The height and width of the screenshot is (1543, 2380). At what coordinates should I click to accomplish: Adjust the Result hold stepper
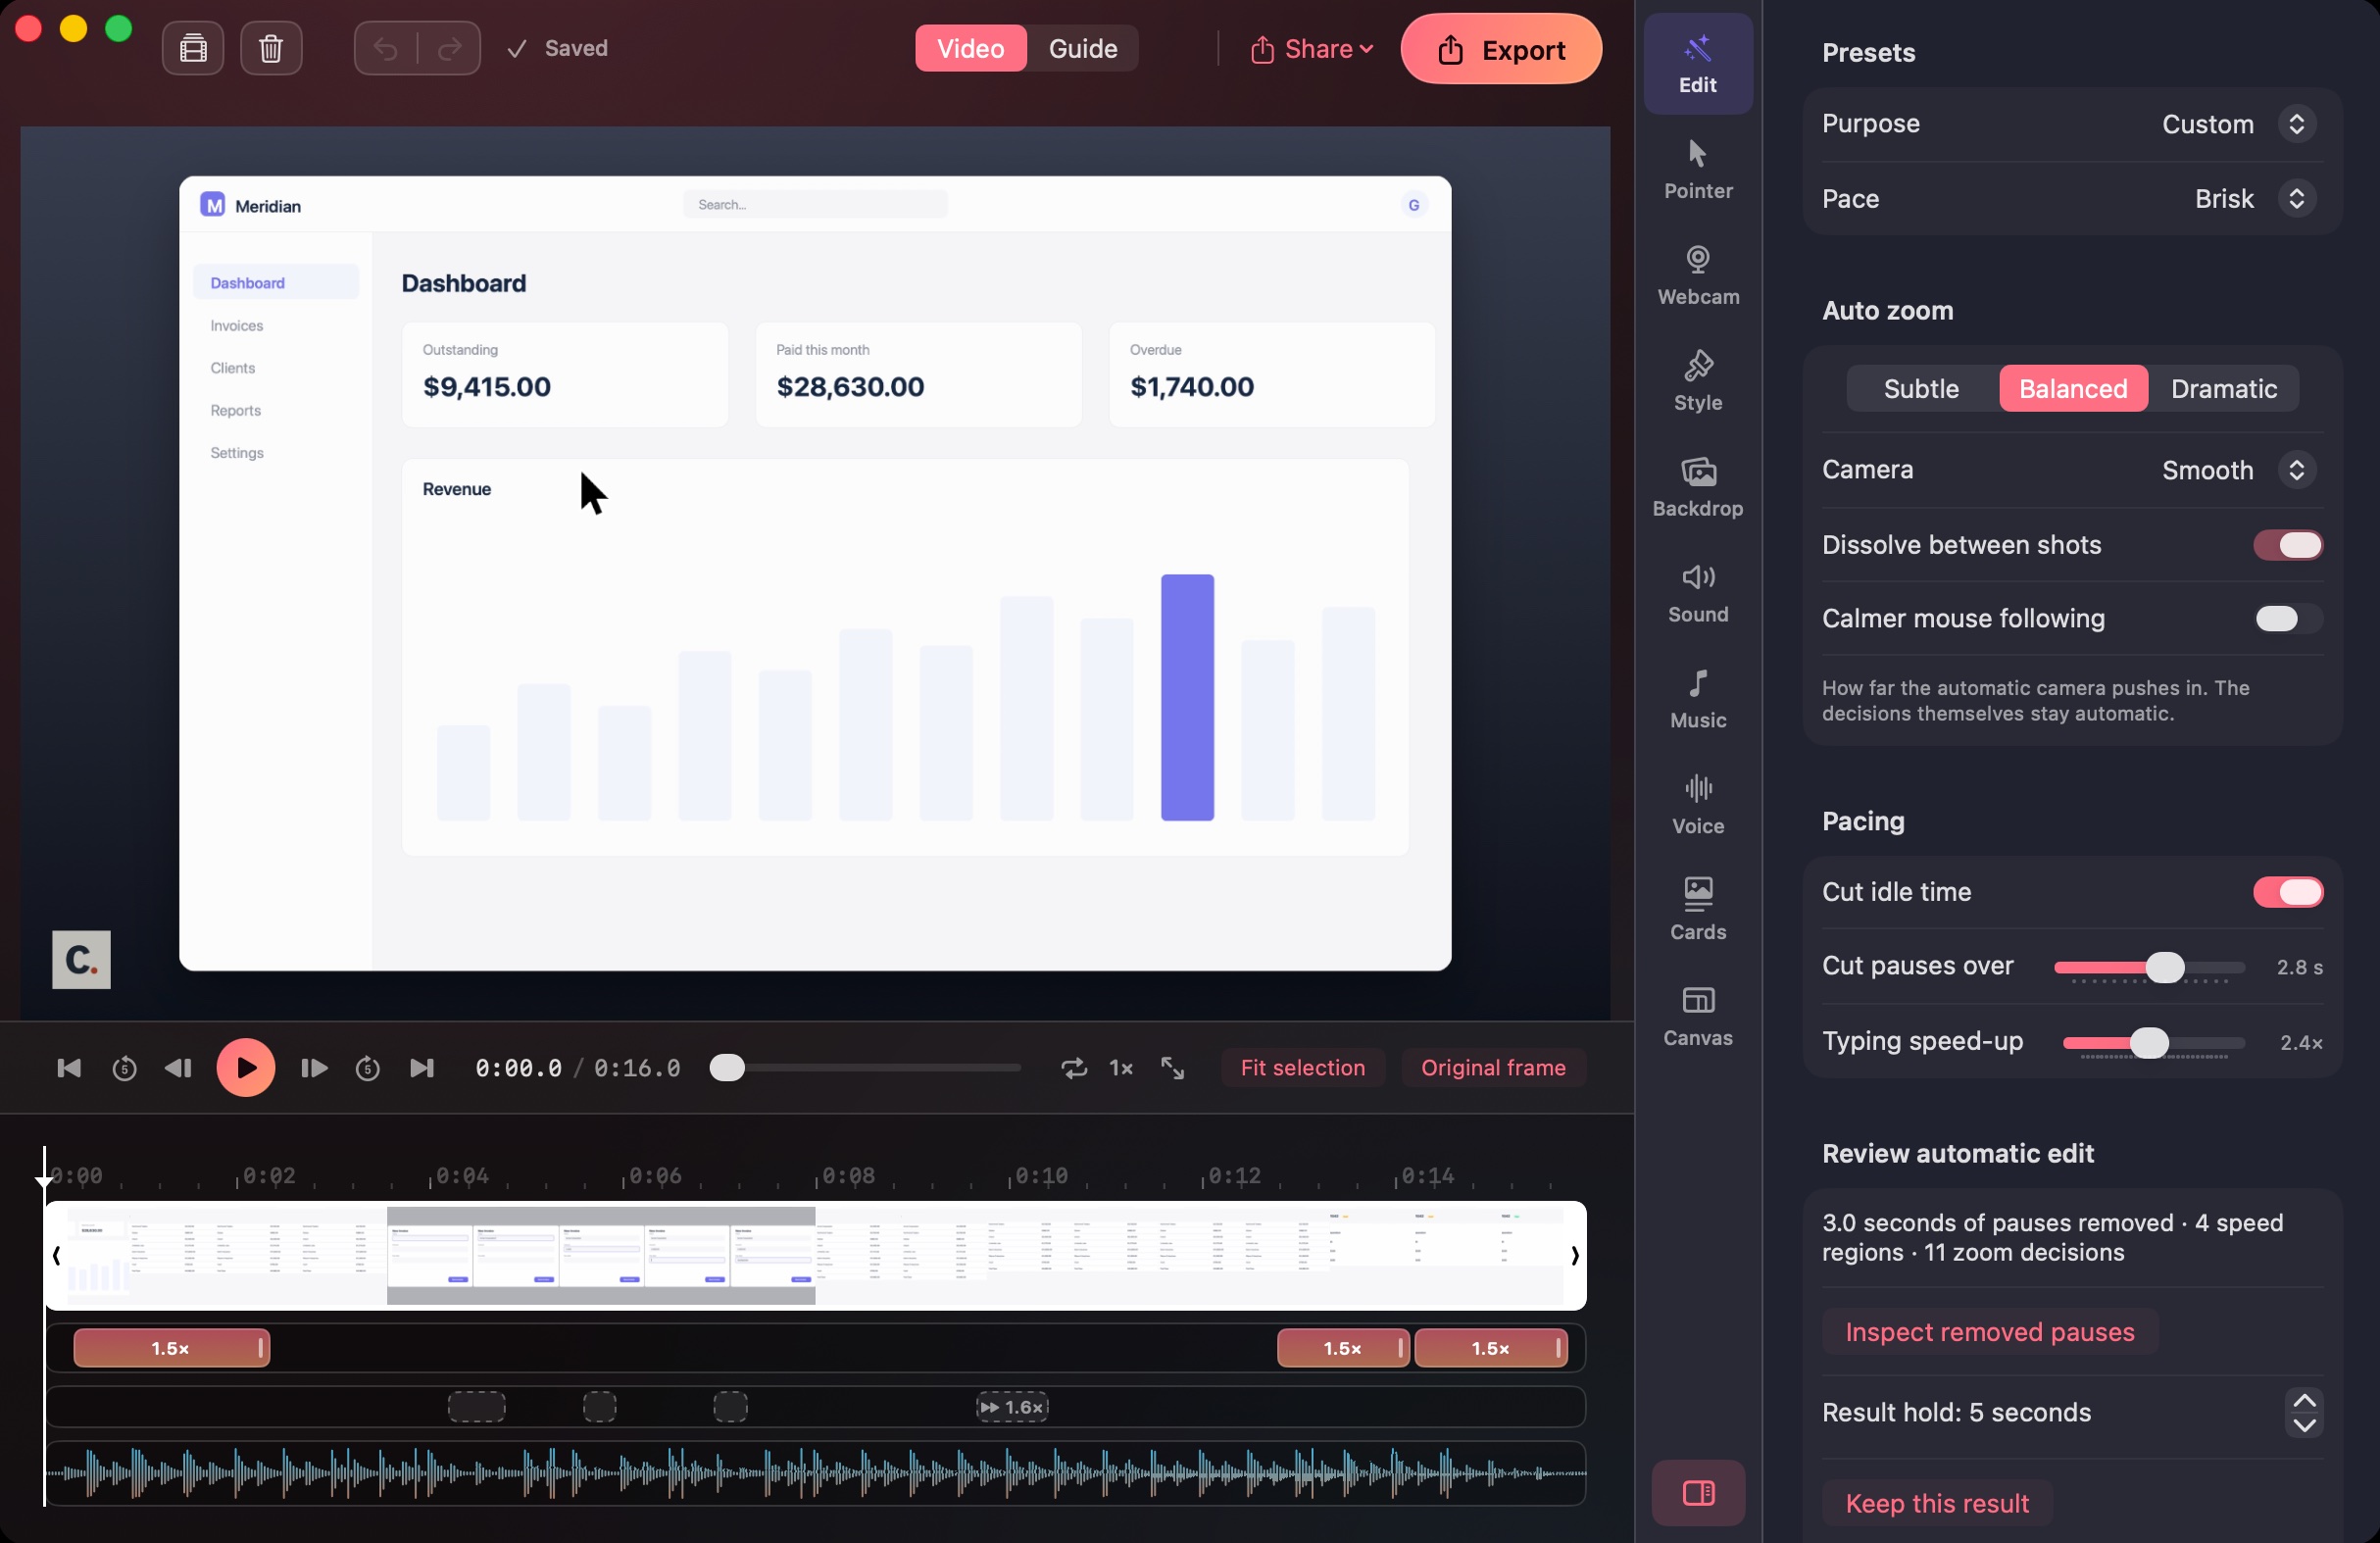[2304, 1413]
